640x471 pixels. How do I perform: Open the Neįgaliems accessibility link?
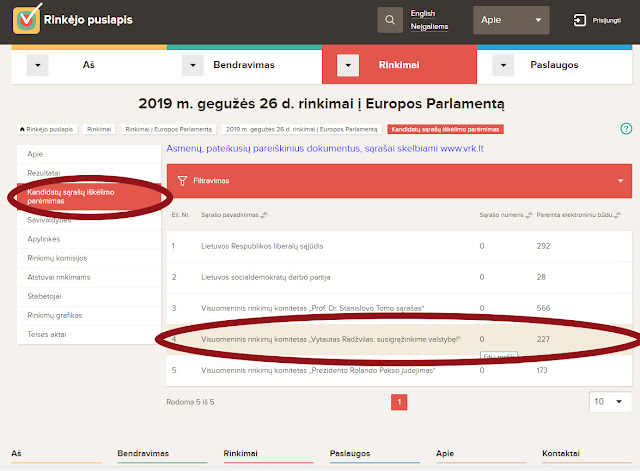click(x=429, y=27)
